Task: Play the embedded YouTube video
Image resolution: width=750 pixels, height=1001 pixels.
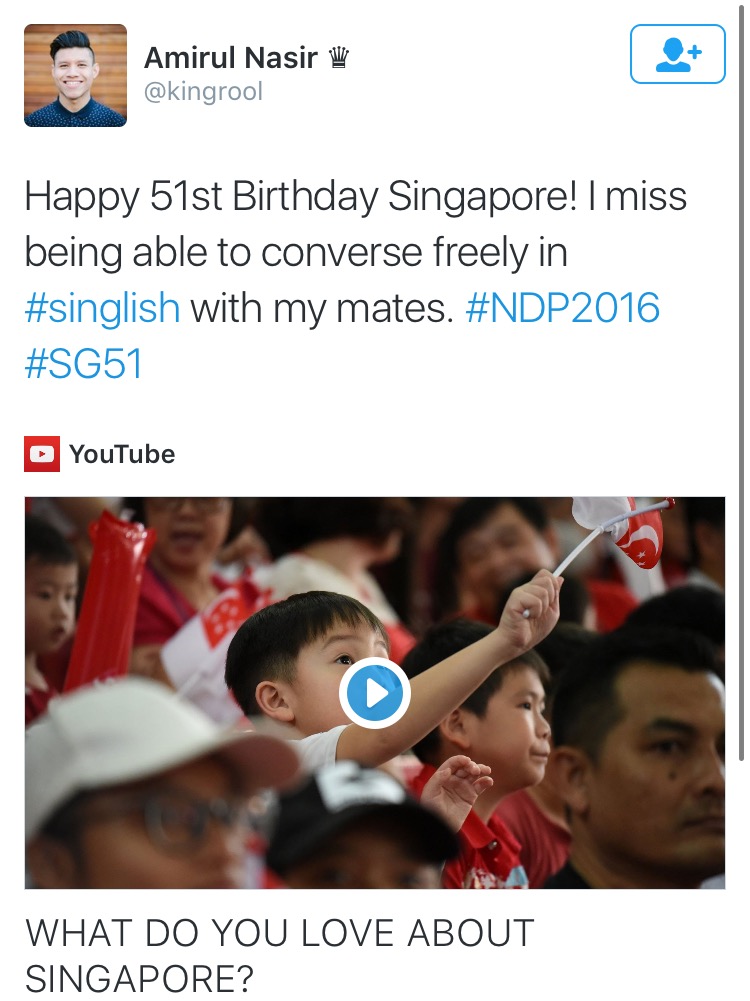Action: 375,693
